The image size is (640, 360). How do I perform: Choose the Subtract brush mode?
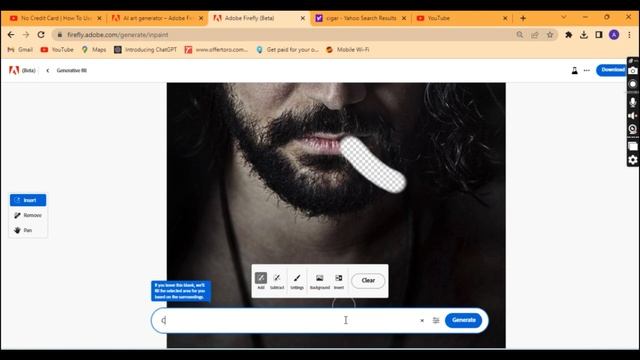277,281
